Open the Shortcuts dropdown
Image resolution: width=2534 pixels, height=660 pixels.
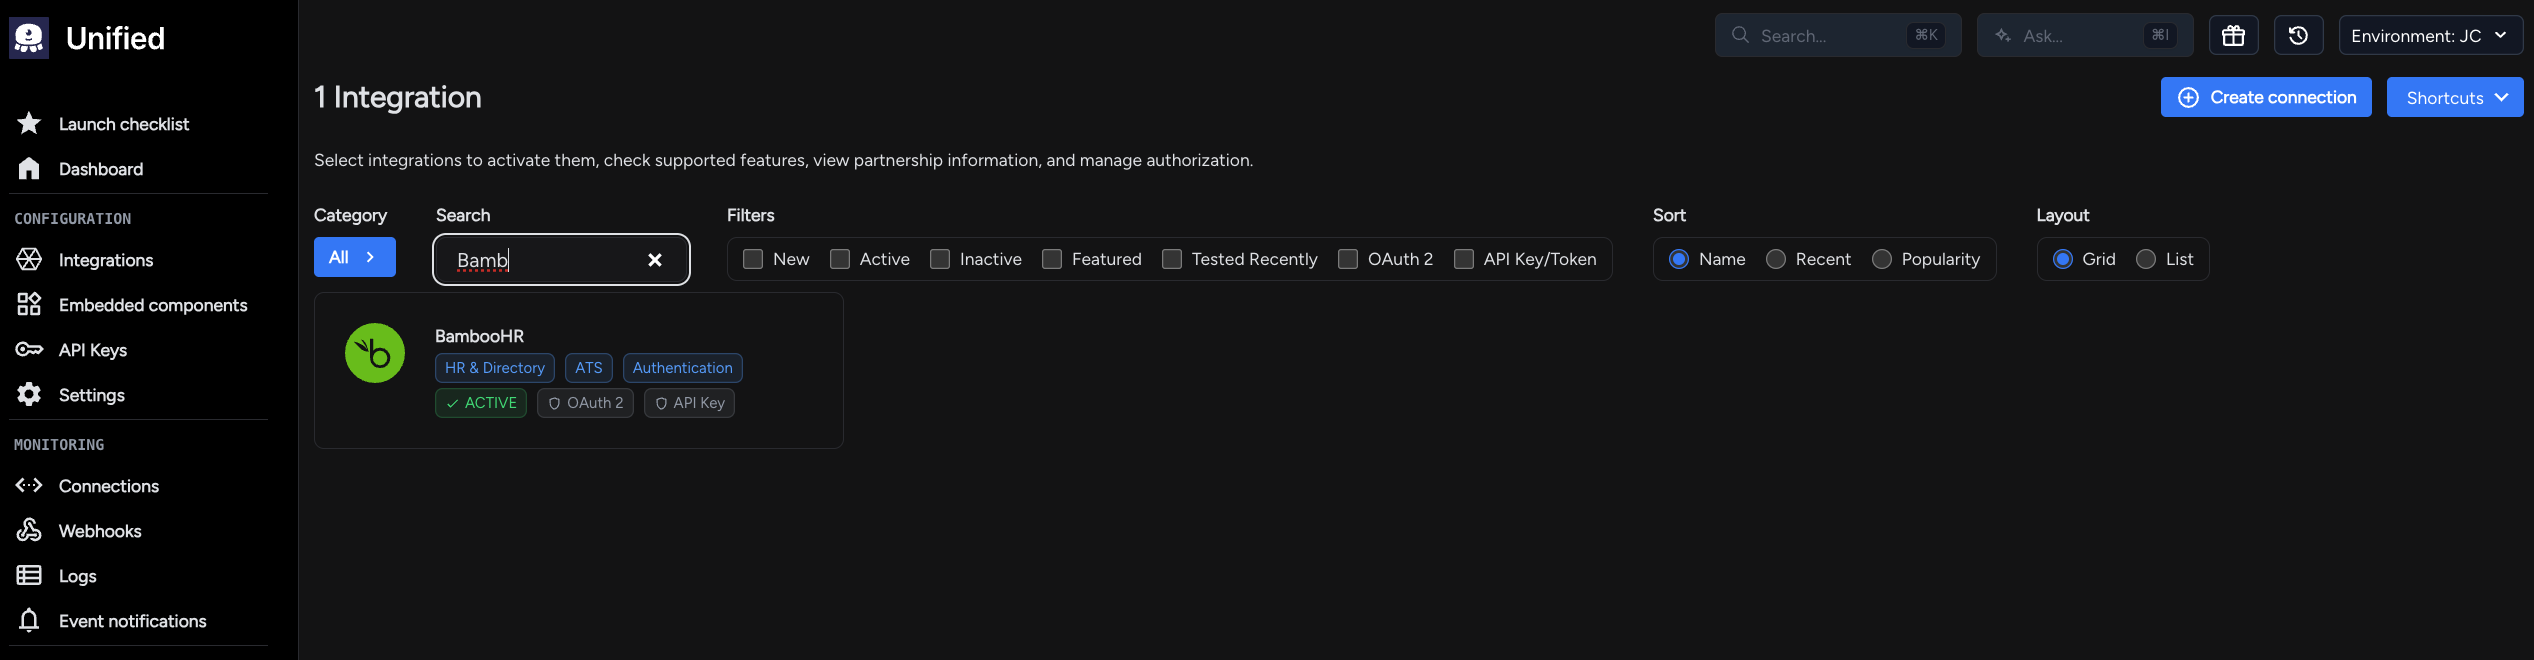point(2455,97)
